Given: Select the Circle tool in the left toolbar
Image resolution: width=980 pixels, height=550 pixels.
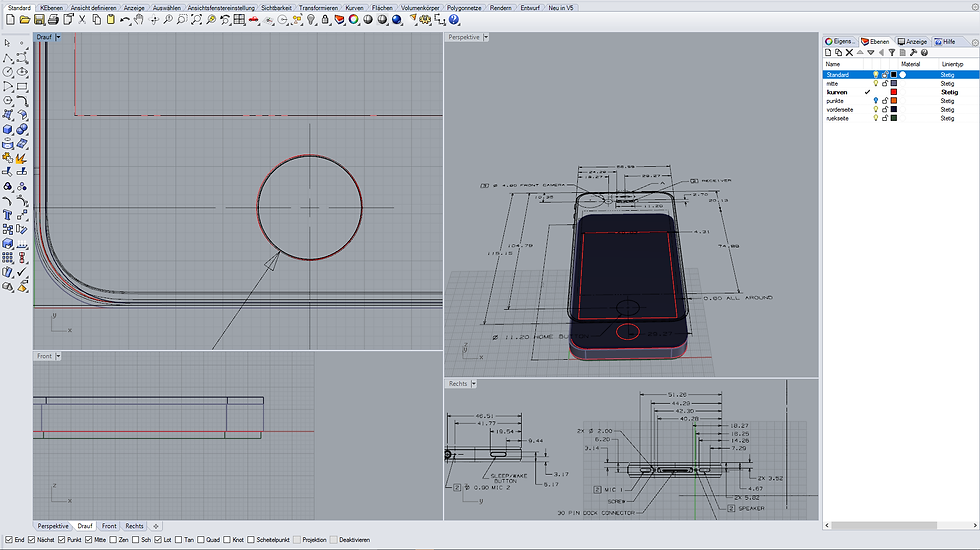Looking at the screenshot, I should pyautogui.click(x=8, y=72).
